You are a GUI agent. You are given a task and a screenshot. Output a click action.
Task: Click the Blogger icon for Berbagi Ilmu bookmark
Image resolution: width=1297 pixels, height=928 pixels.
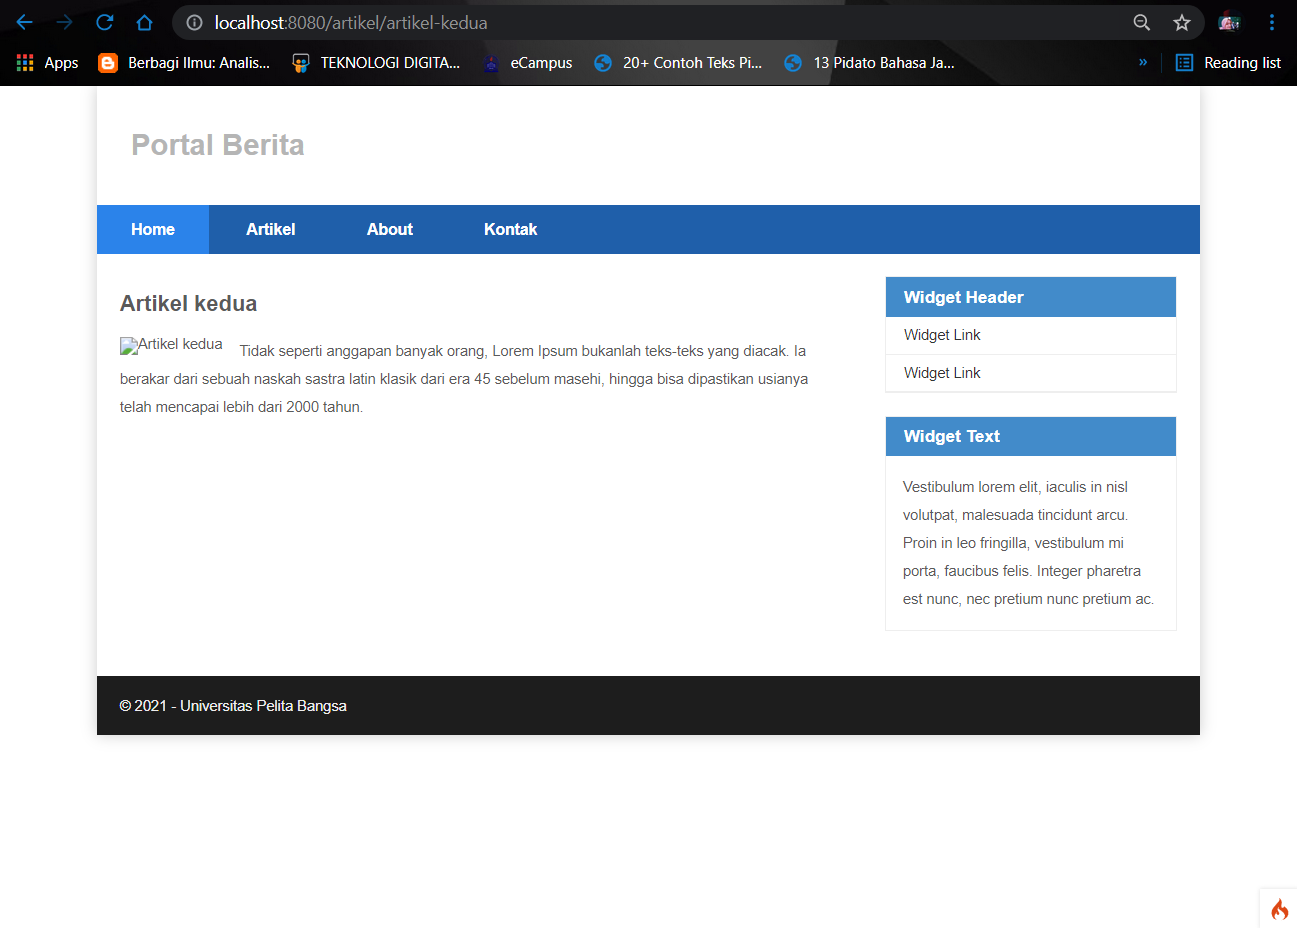point(107,62)
